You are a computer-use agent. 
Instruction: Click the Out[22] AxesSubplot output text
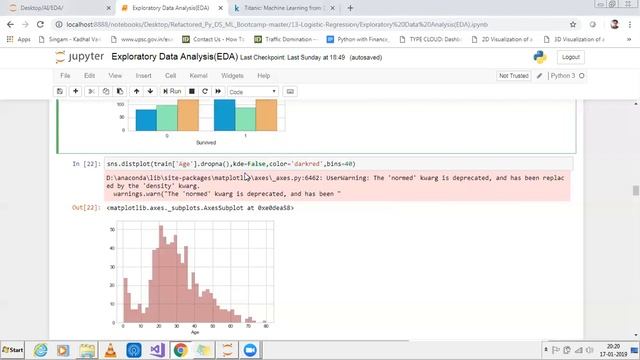click(x=200, y=208)
